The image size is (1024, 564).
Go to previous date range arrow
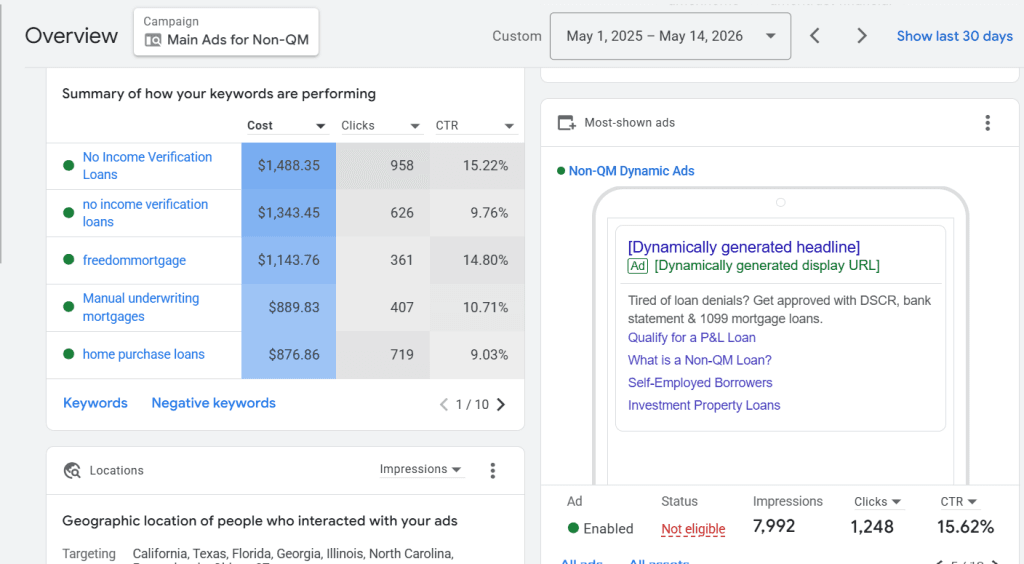point(814,36)
